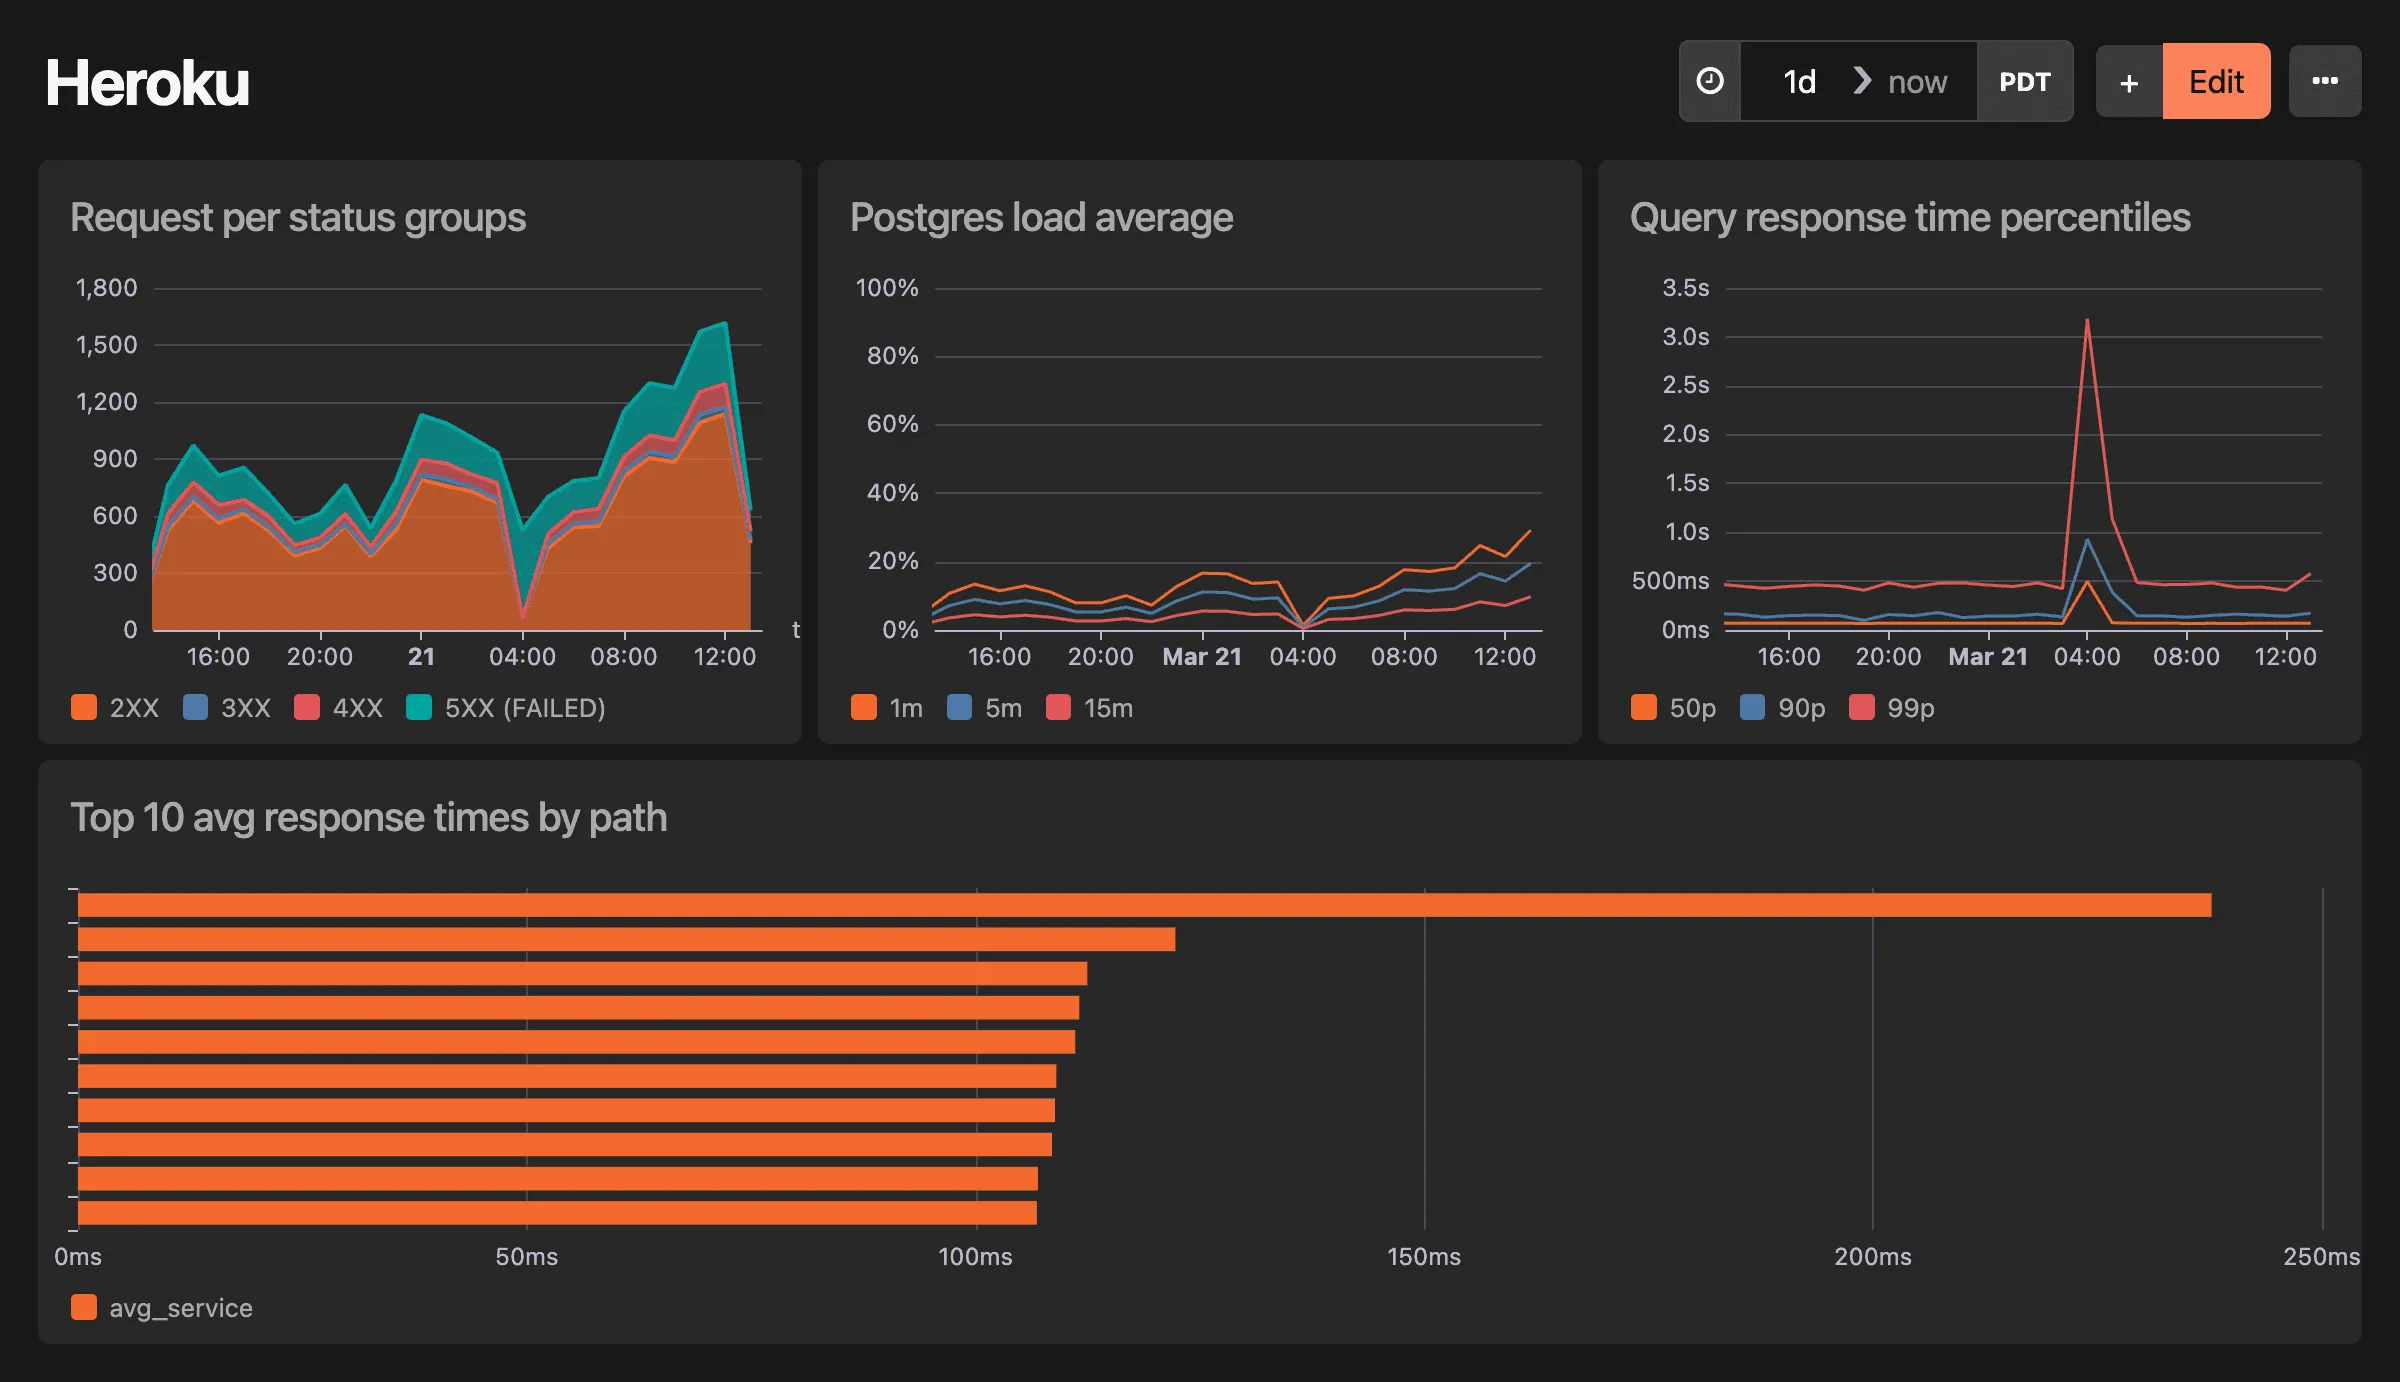Click the Edit button
Image resolution: width=2400 pixels, height=1382 pixels.
pos(2217,81)
